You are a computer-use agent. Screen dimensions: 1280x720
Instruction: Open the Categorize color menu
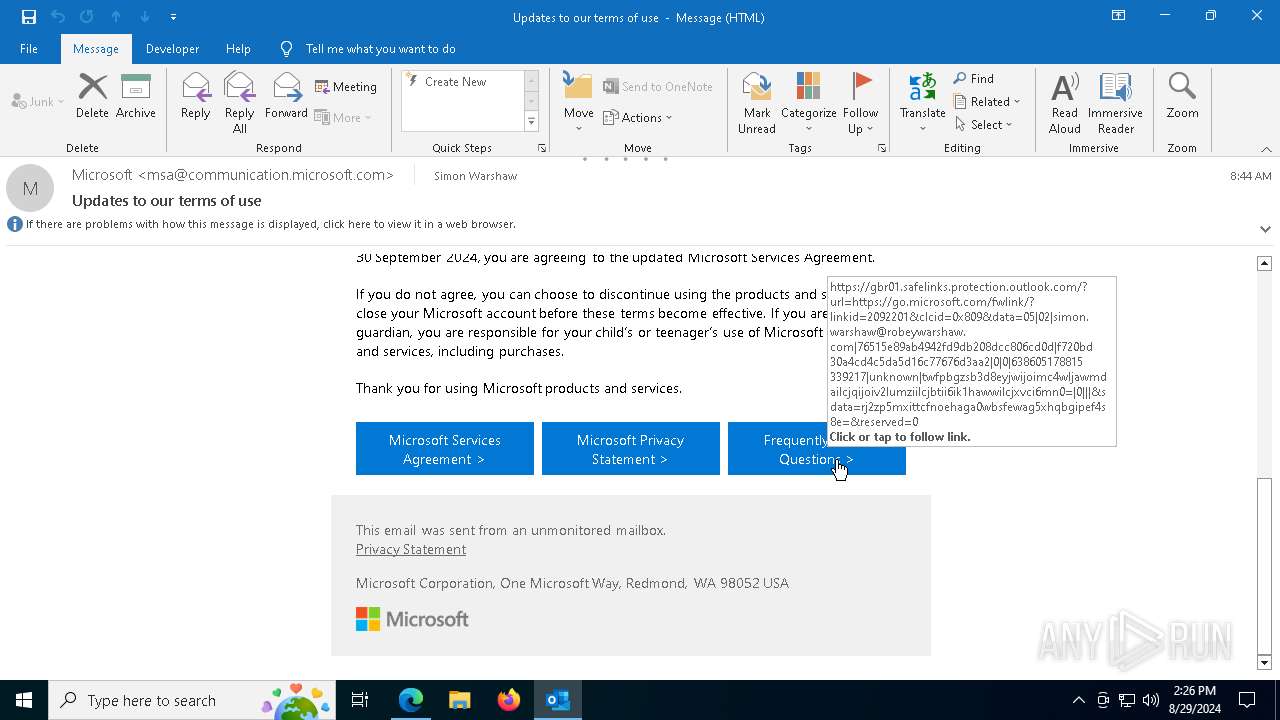tap(808, 103)
